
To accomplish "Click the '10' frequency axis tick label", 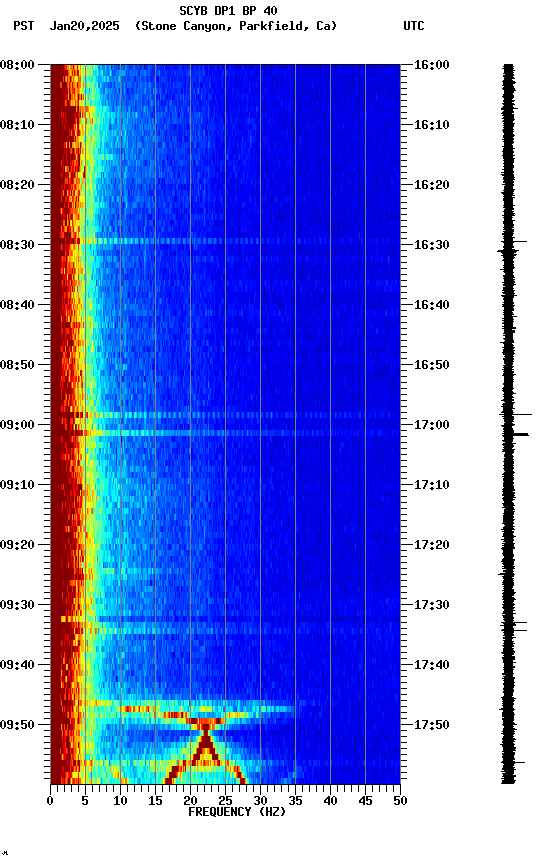I will [120, 801].
